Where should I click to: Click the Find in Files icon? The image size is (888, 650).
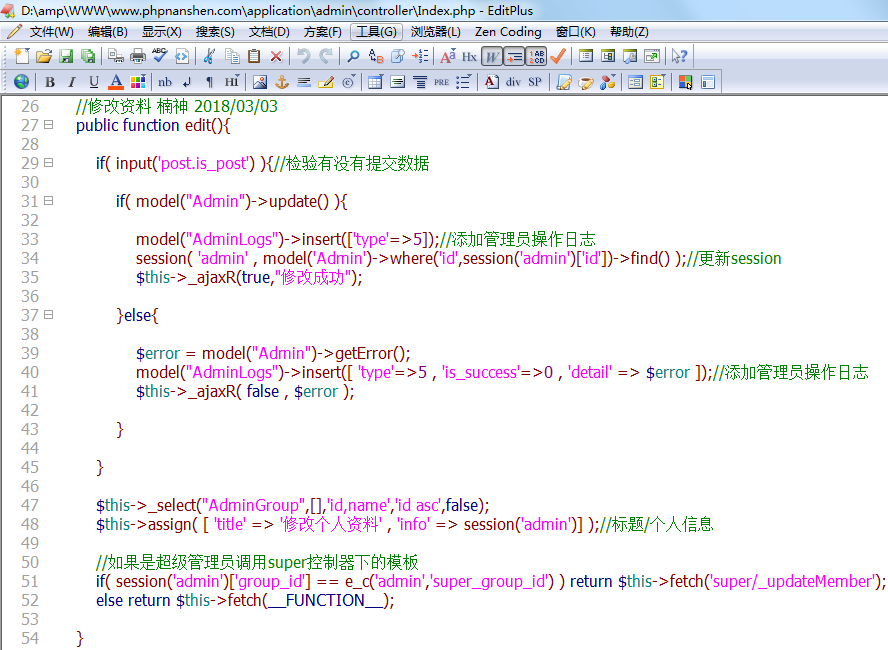tap(398, 56)
